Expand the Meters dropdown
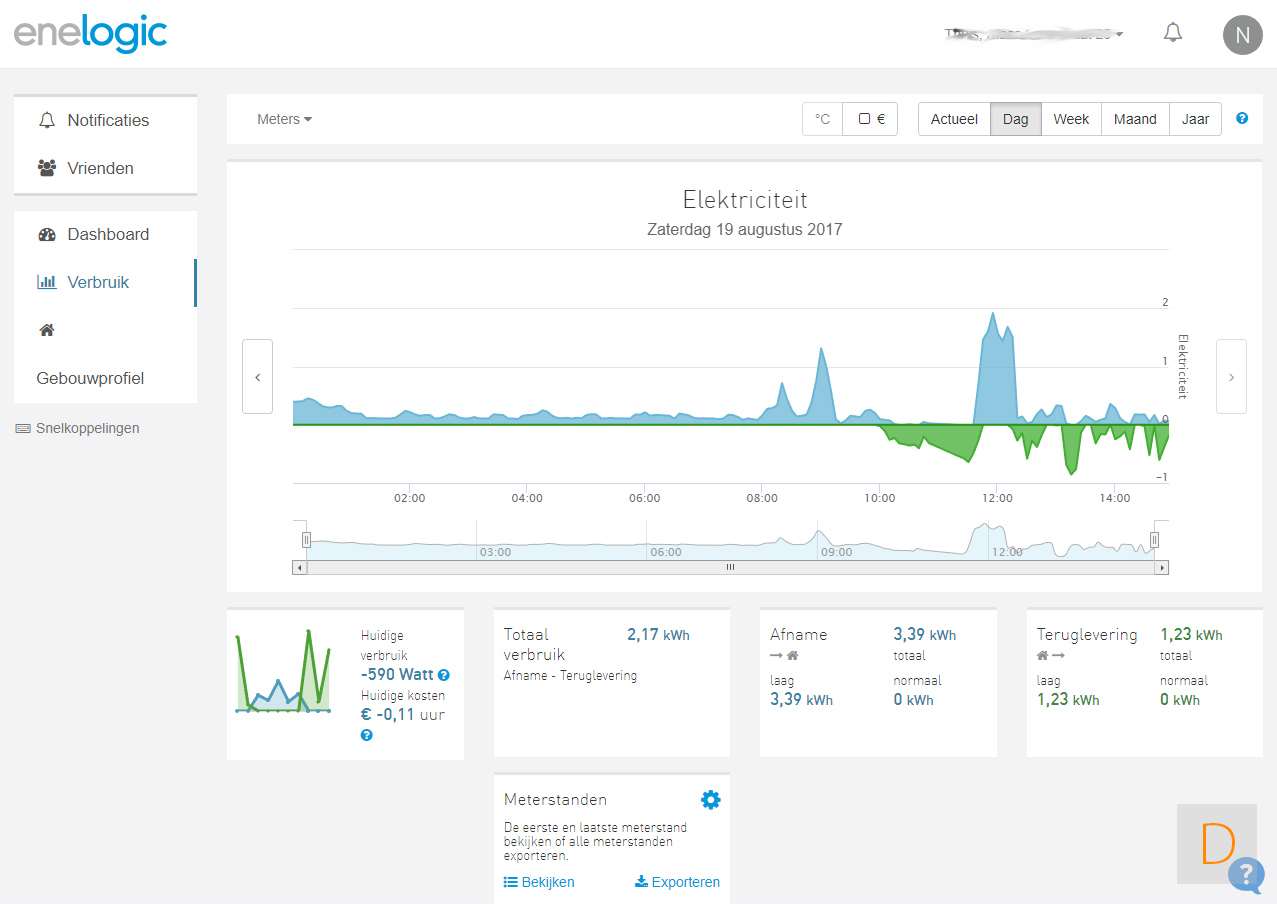Viewport: 1277px width, 904px height. coord(284,119)
